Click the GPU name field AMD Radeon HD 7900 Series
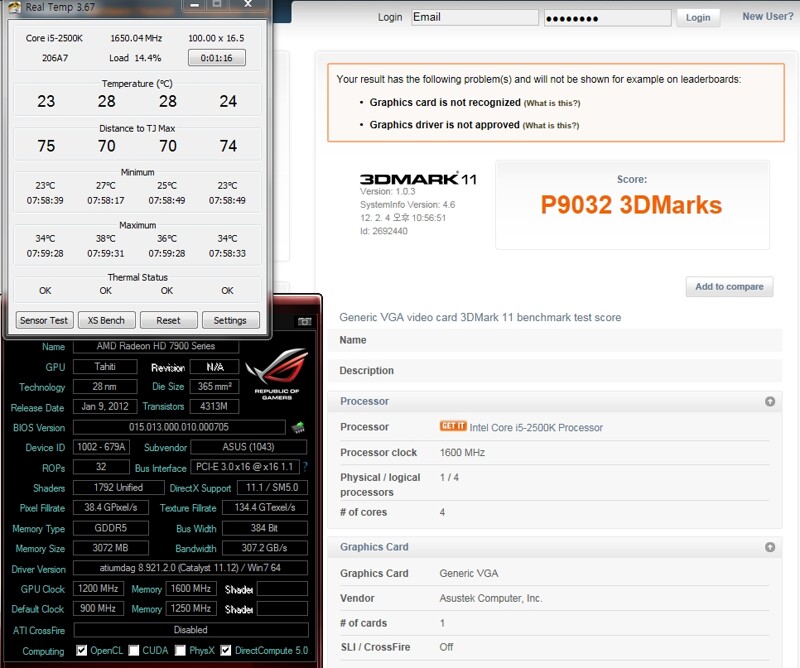 tap(156, 346)
